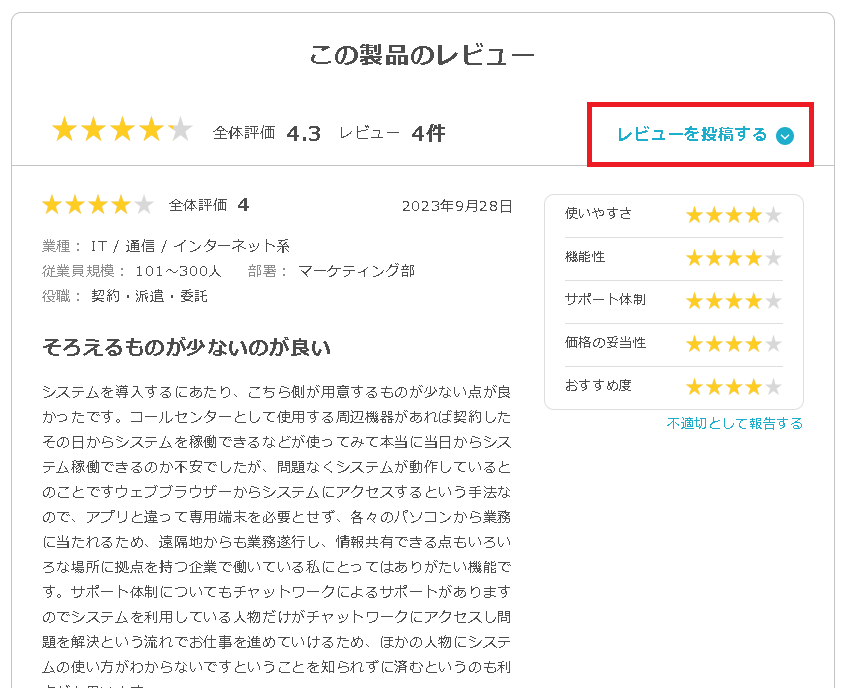866x688 pixels.
Task: Click the overall 4.3 star rating icons
Action: 122,129
